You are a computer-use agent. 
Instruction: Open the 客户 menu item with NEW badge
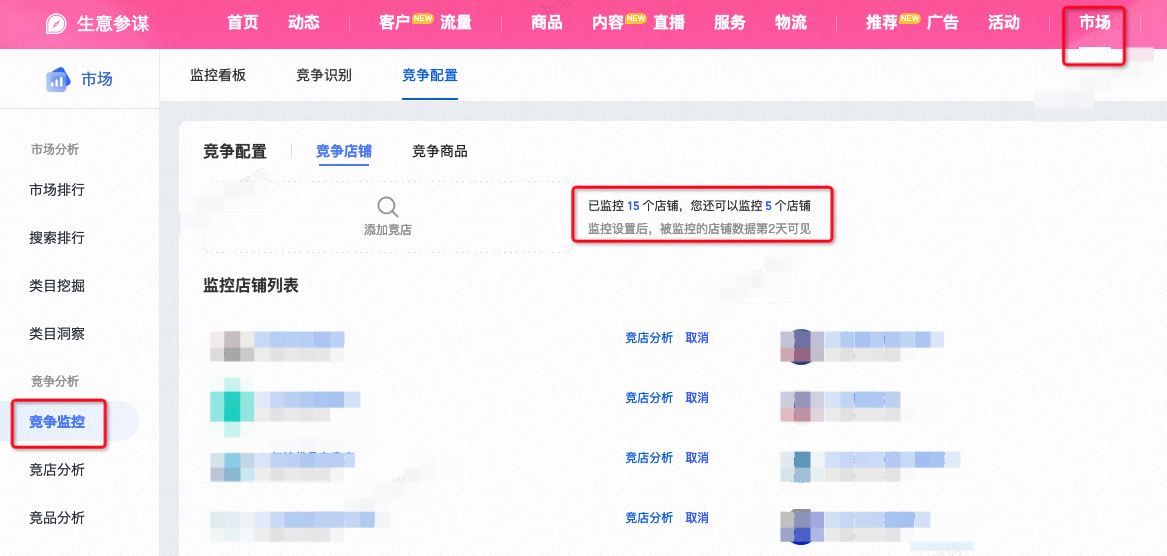pos(394,22)
